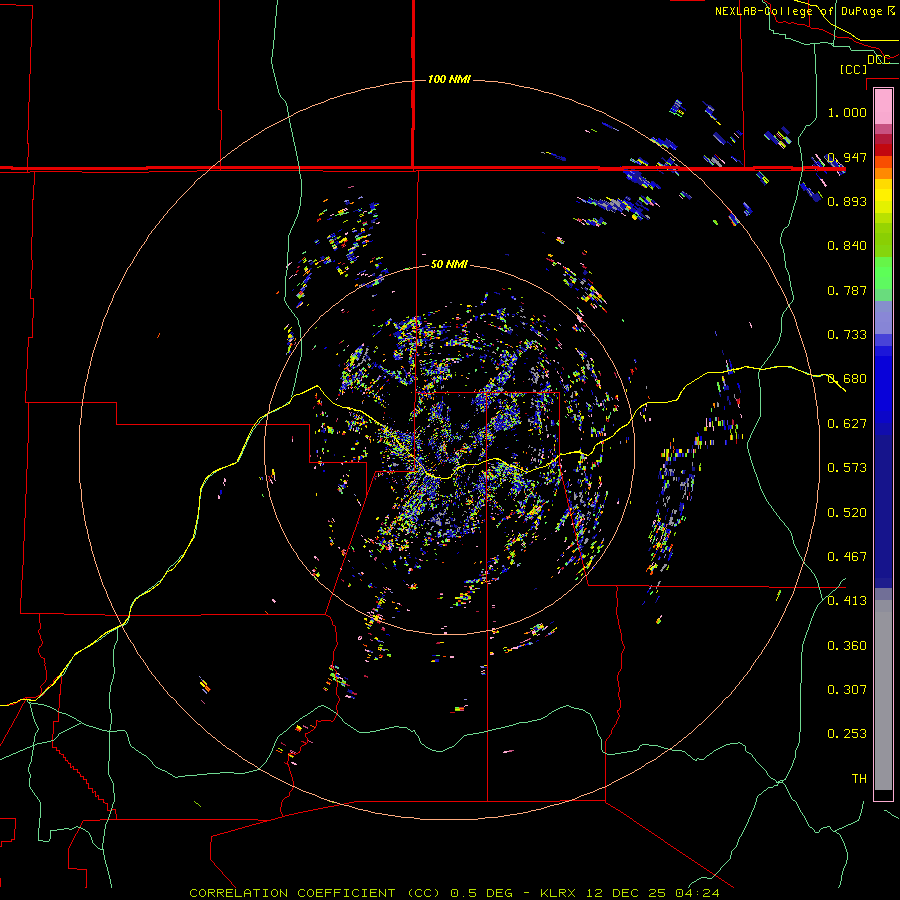Pick the yellow segment of the color bar

[883, 197]
